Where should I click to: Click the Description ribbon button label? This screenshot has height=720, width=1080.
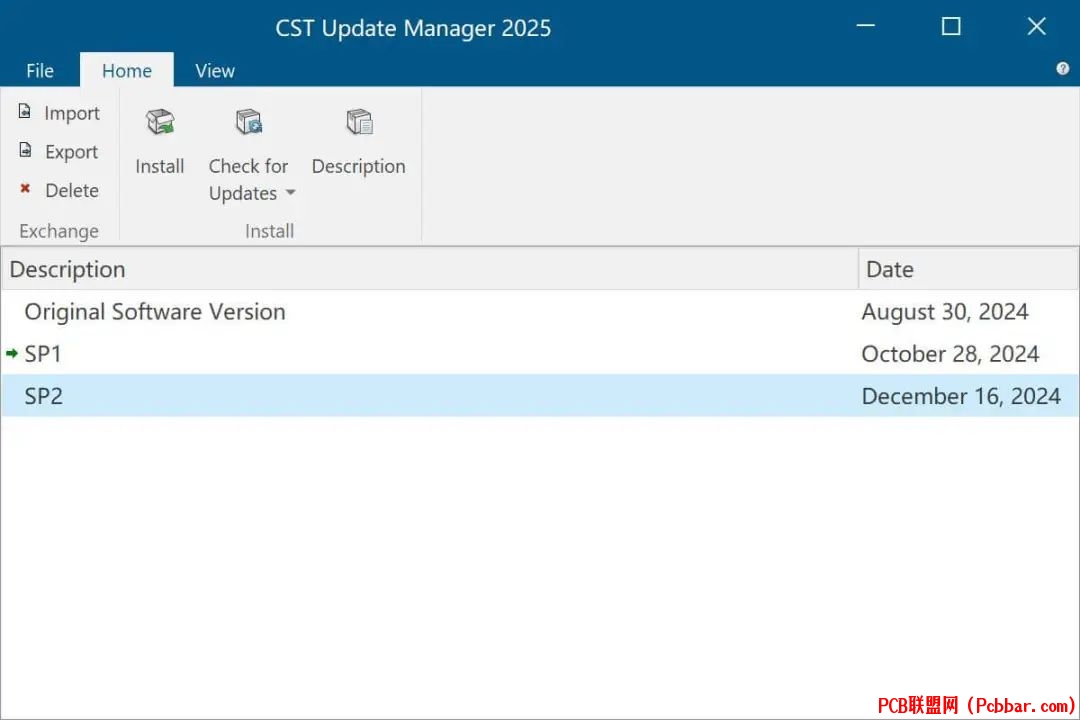(x=359, y=167)
